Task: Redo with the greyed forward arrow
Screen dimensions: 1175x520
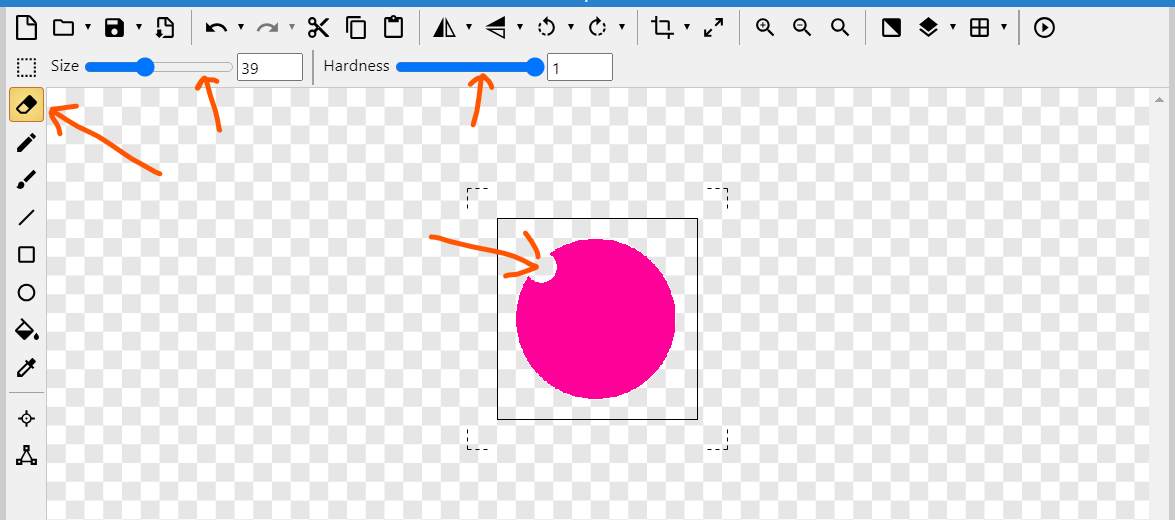Action: click(268, 28)
